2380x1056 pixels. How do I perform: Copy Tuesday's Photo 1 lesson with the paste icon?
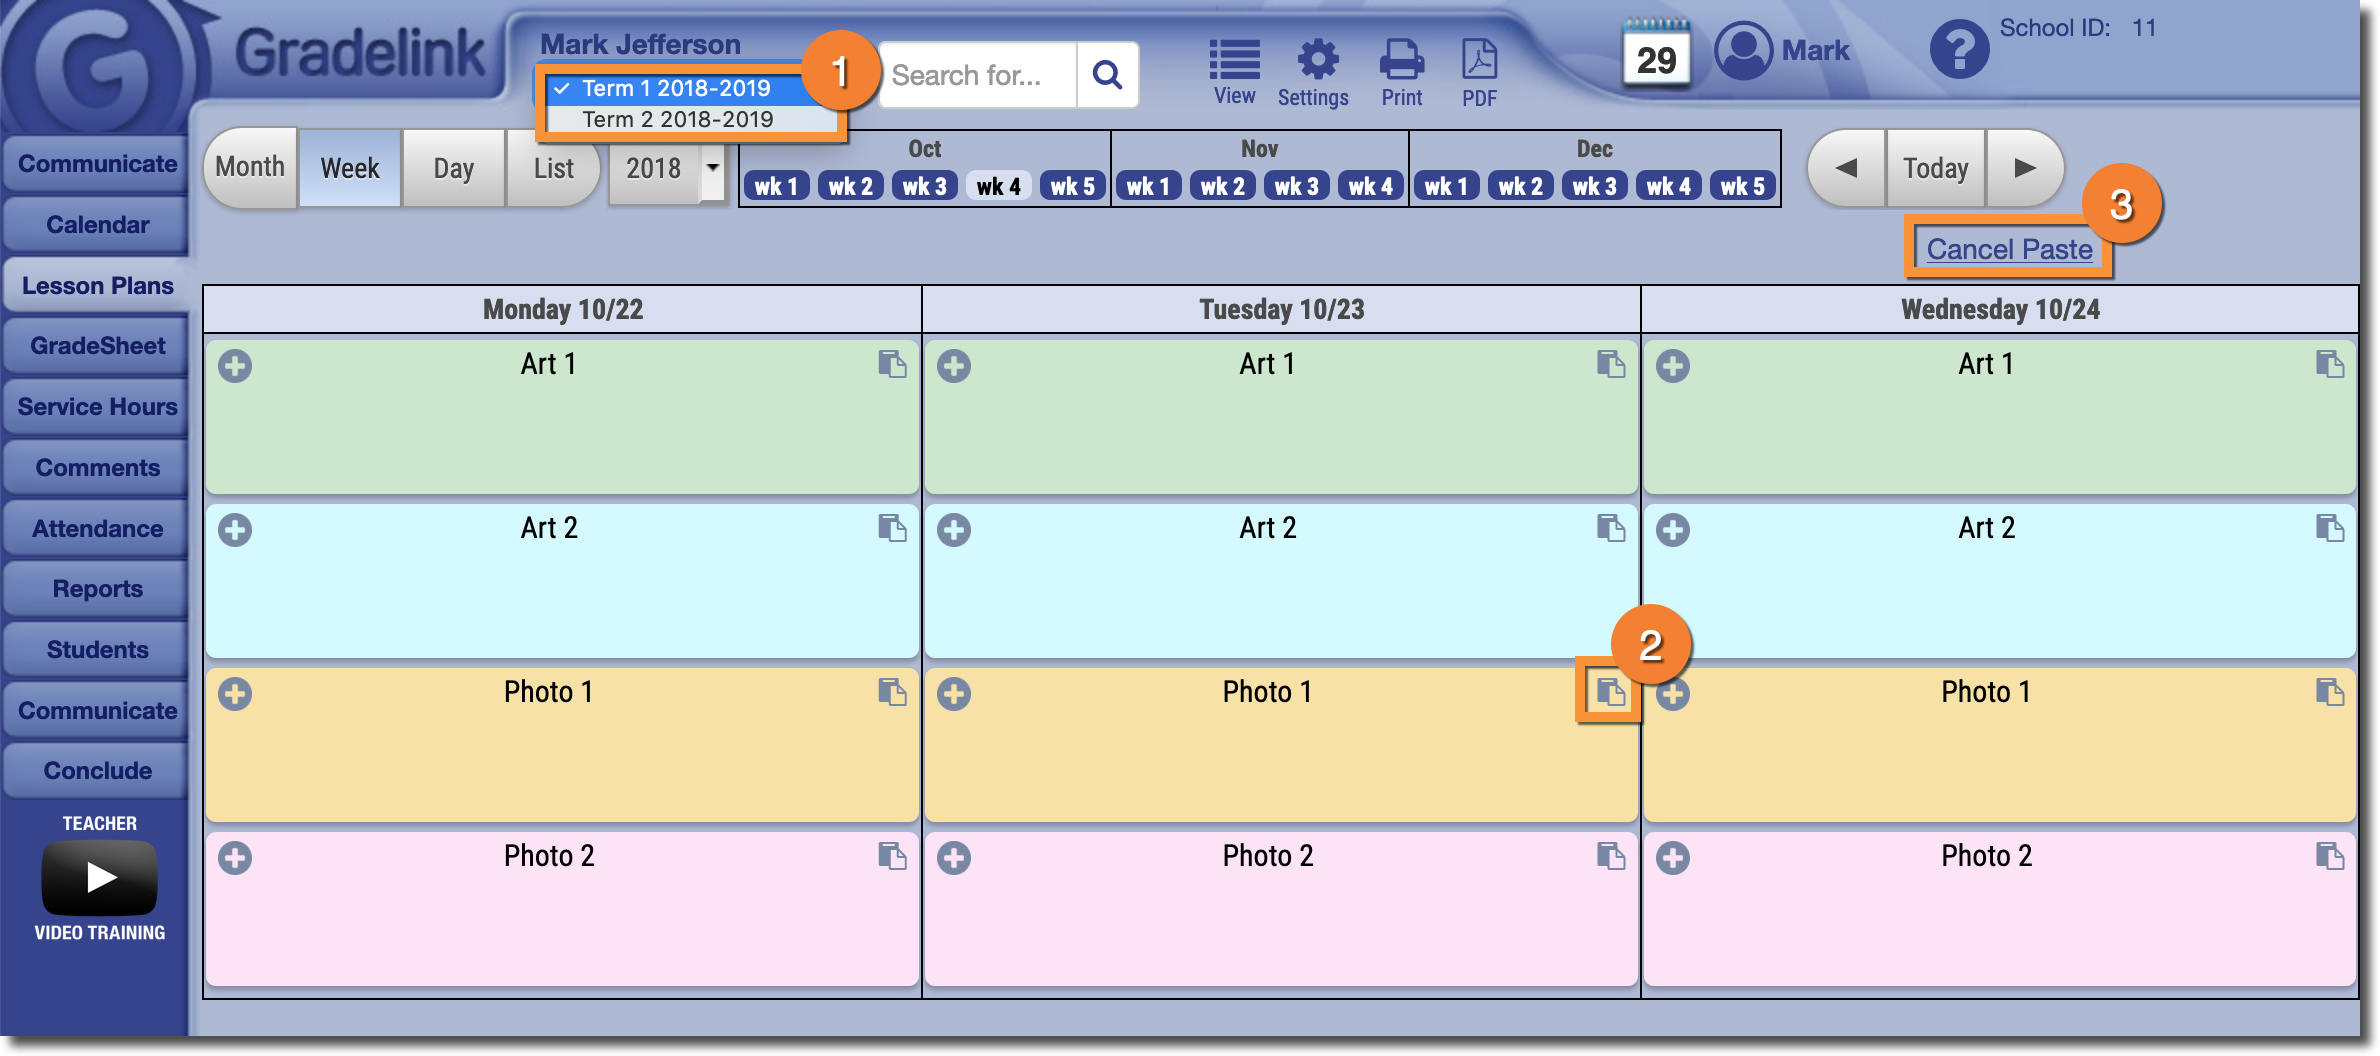click(1608, 691)
